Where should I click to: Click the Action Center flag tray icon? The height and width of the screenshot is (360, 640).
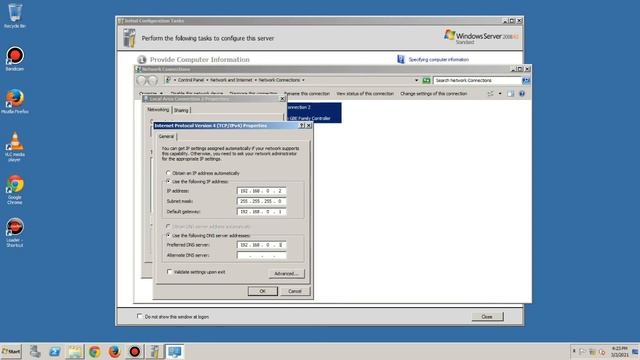pos(582,352)
